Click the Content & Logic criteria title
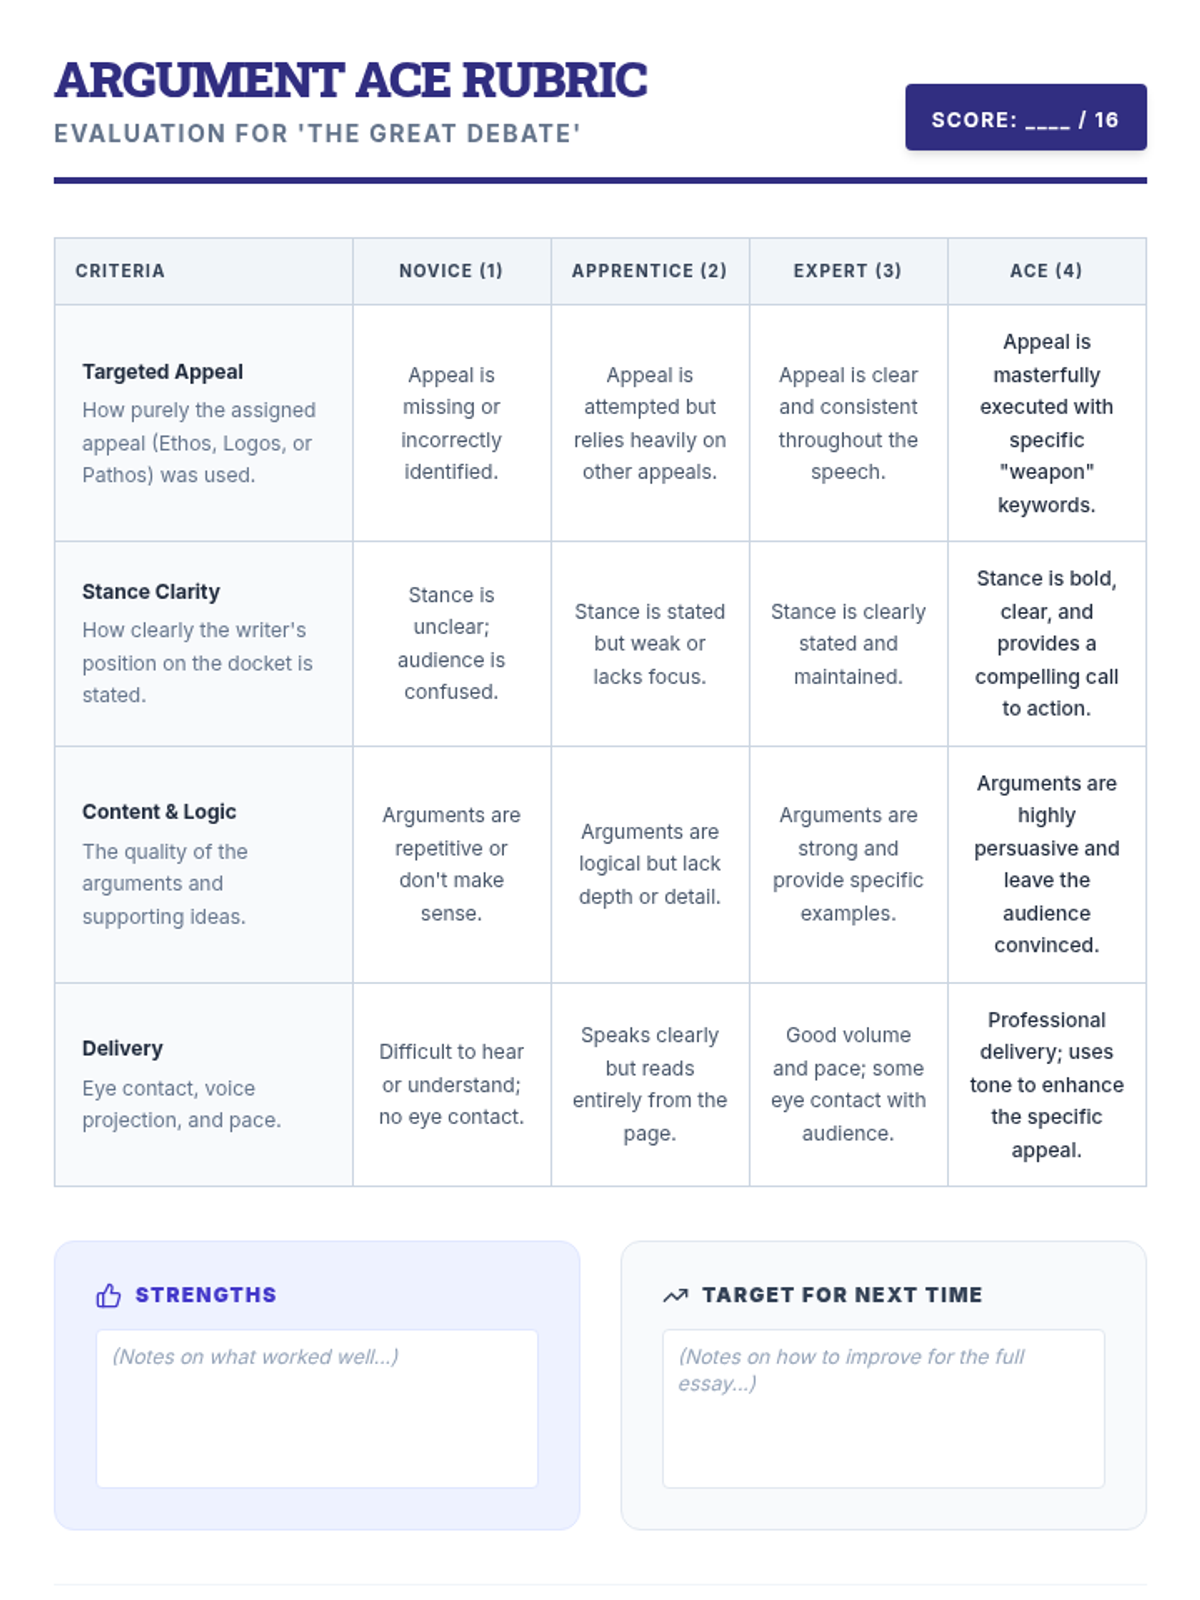The image size is (1200, 1600). coord(159,812)
